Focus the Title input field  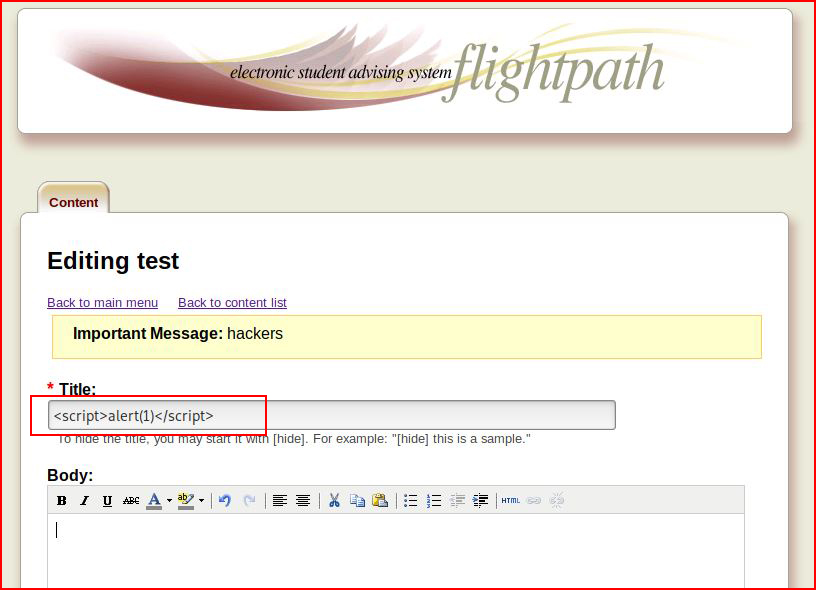tap(332, 415)
